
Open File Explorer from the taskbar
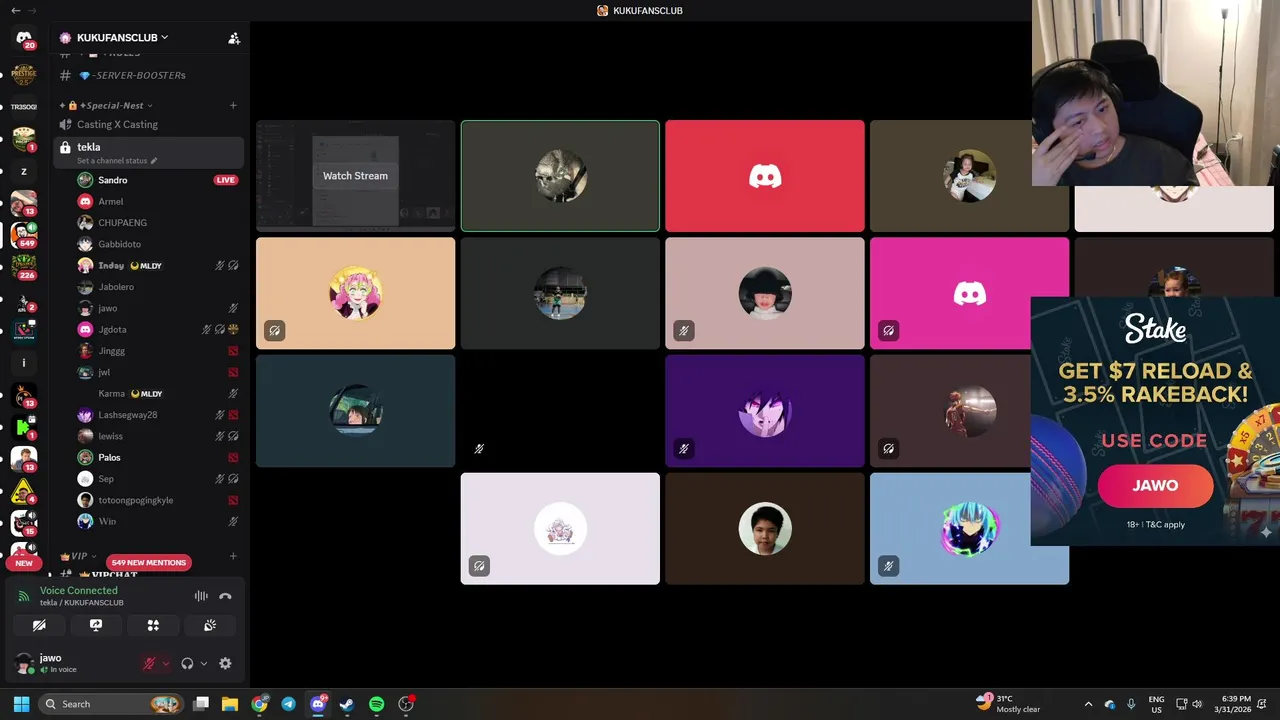[x=230, y=704]
